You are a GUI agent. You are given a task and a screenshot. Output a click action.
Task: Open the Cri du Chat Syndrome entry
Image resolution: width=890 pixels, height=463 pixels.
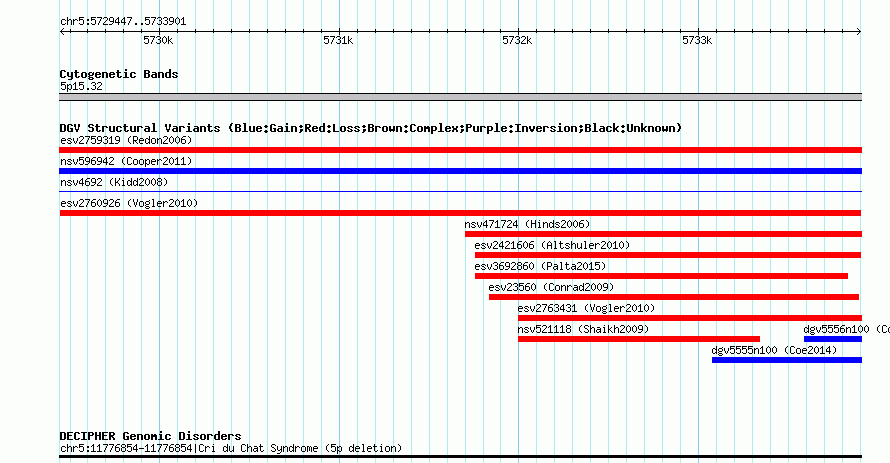[231, 448]
